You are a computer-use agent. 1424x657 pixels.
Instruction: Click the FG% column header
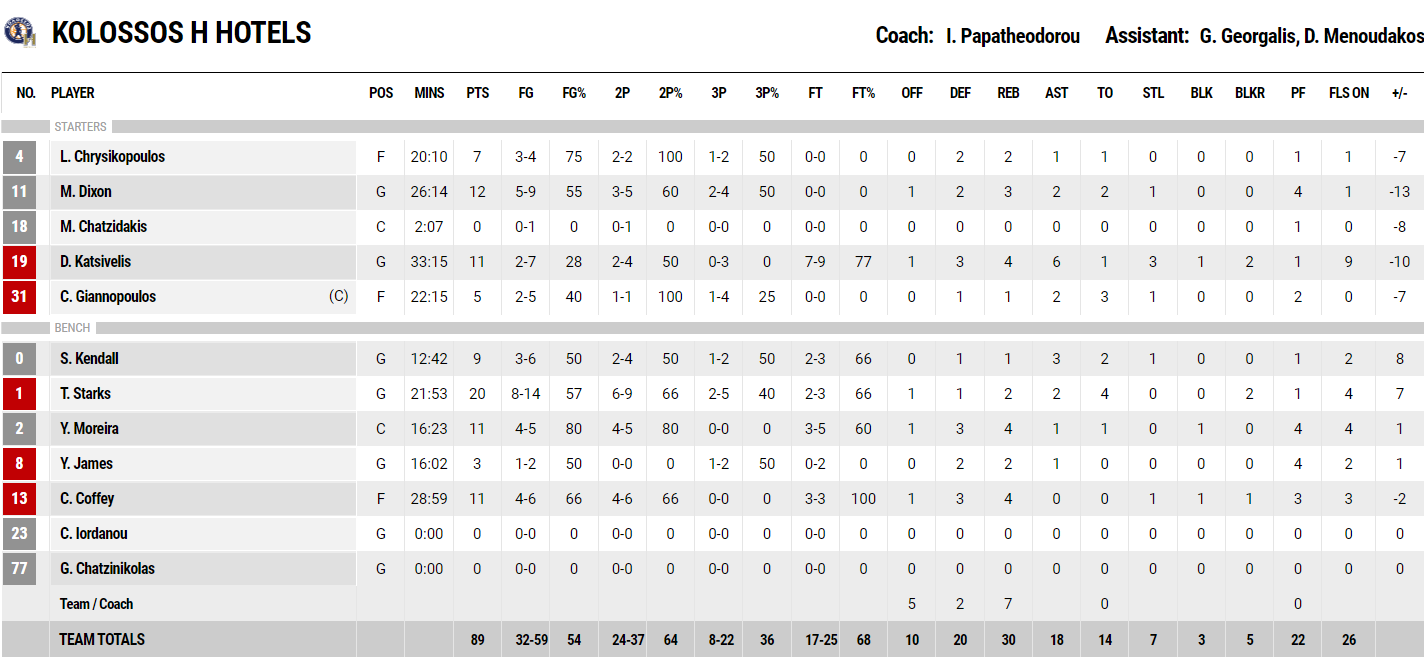point(574,93)
